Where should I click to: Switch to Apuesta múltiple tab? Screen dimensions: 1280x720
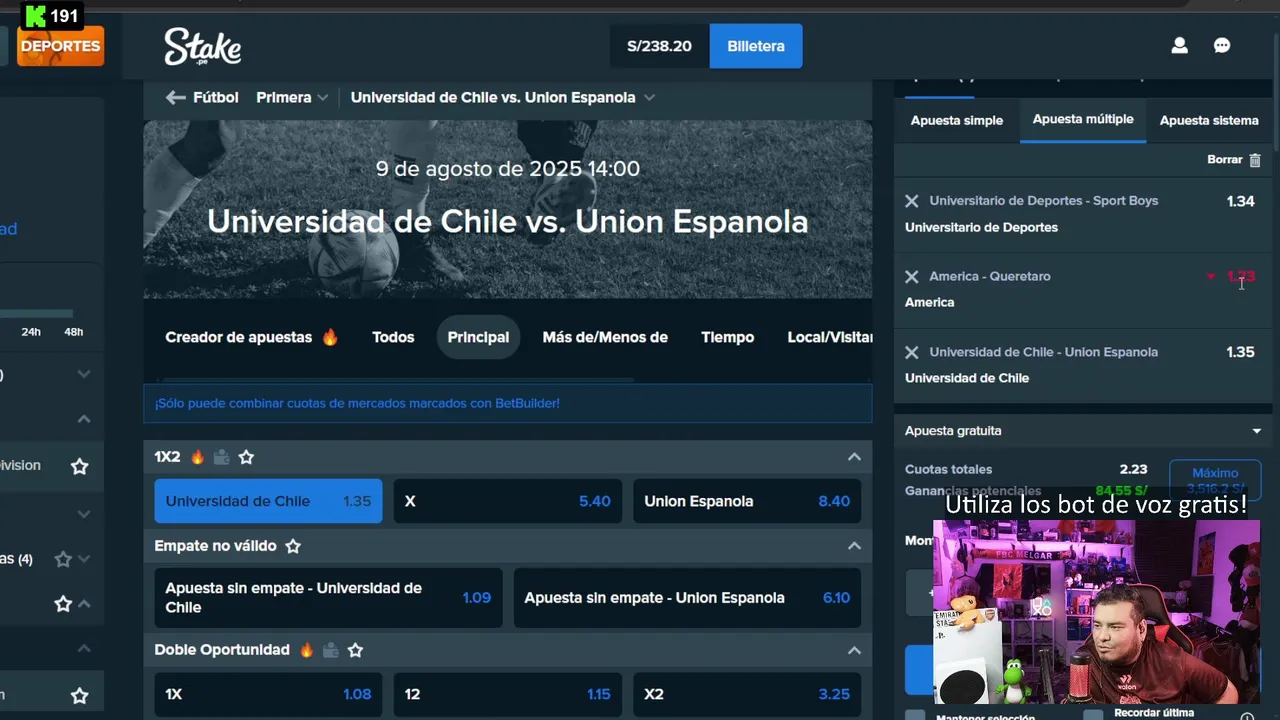(x=1083, y=120)
